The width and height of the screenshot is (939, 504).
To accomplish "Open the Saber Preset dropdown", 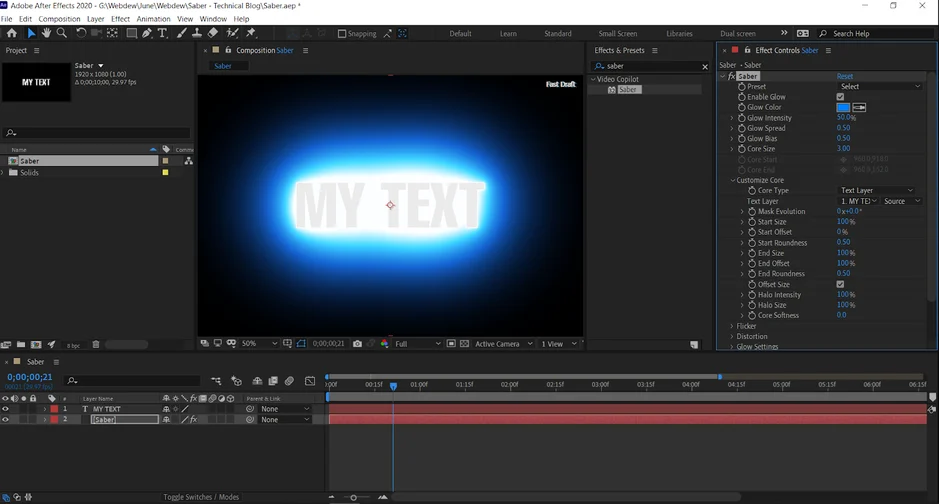I will click(878, 86).
